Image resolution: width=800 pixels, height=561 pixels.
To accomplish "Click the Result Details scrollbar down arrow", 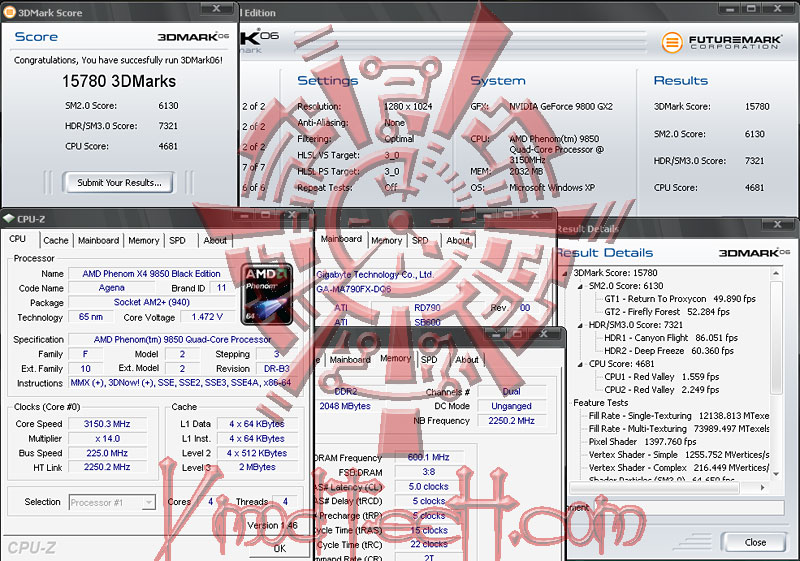I will click(776, 474).
